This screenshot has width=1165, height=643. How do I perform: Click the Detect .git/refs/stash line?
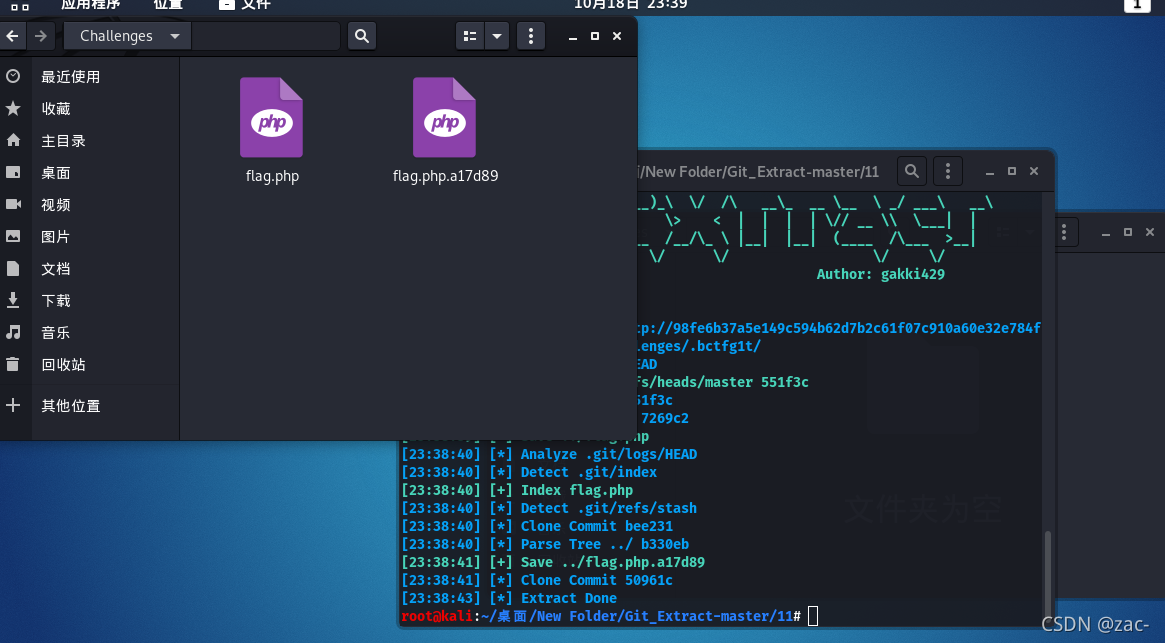(x=549, y=508)
